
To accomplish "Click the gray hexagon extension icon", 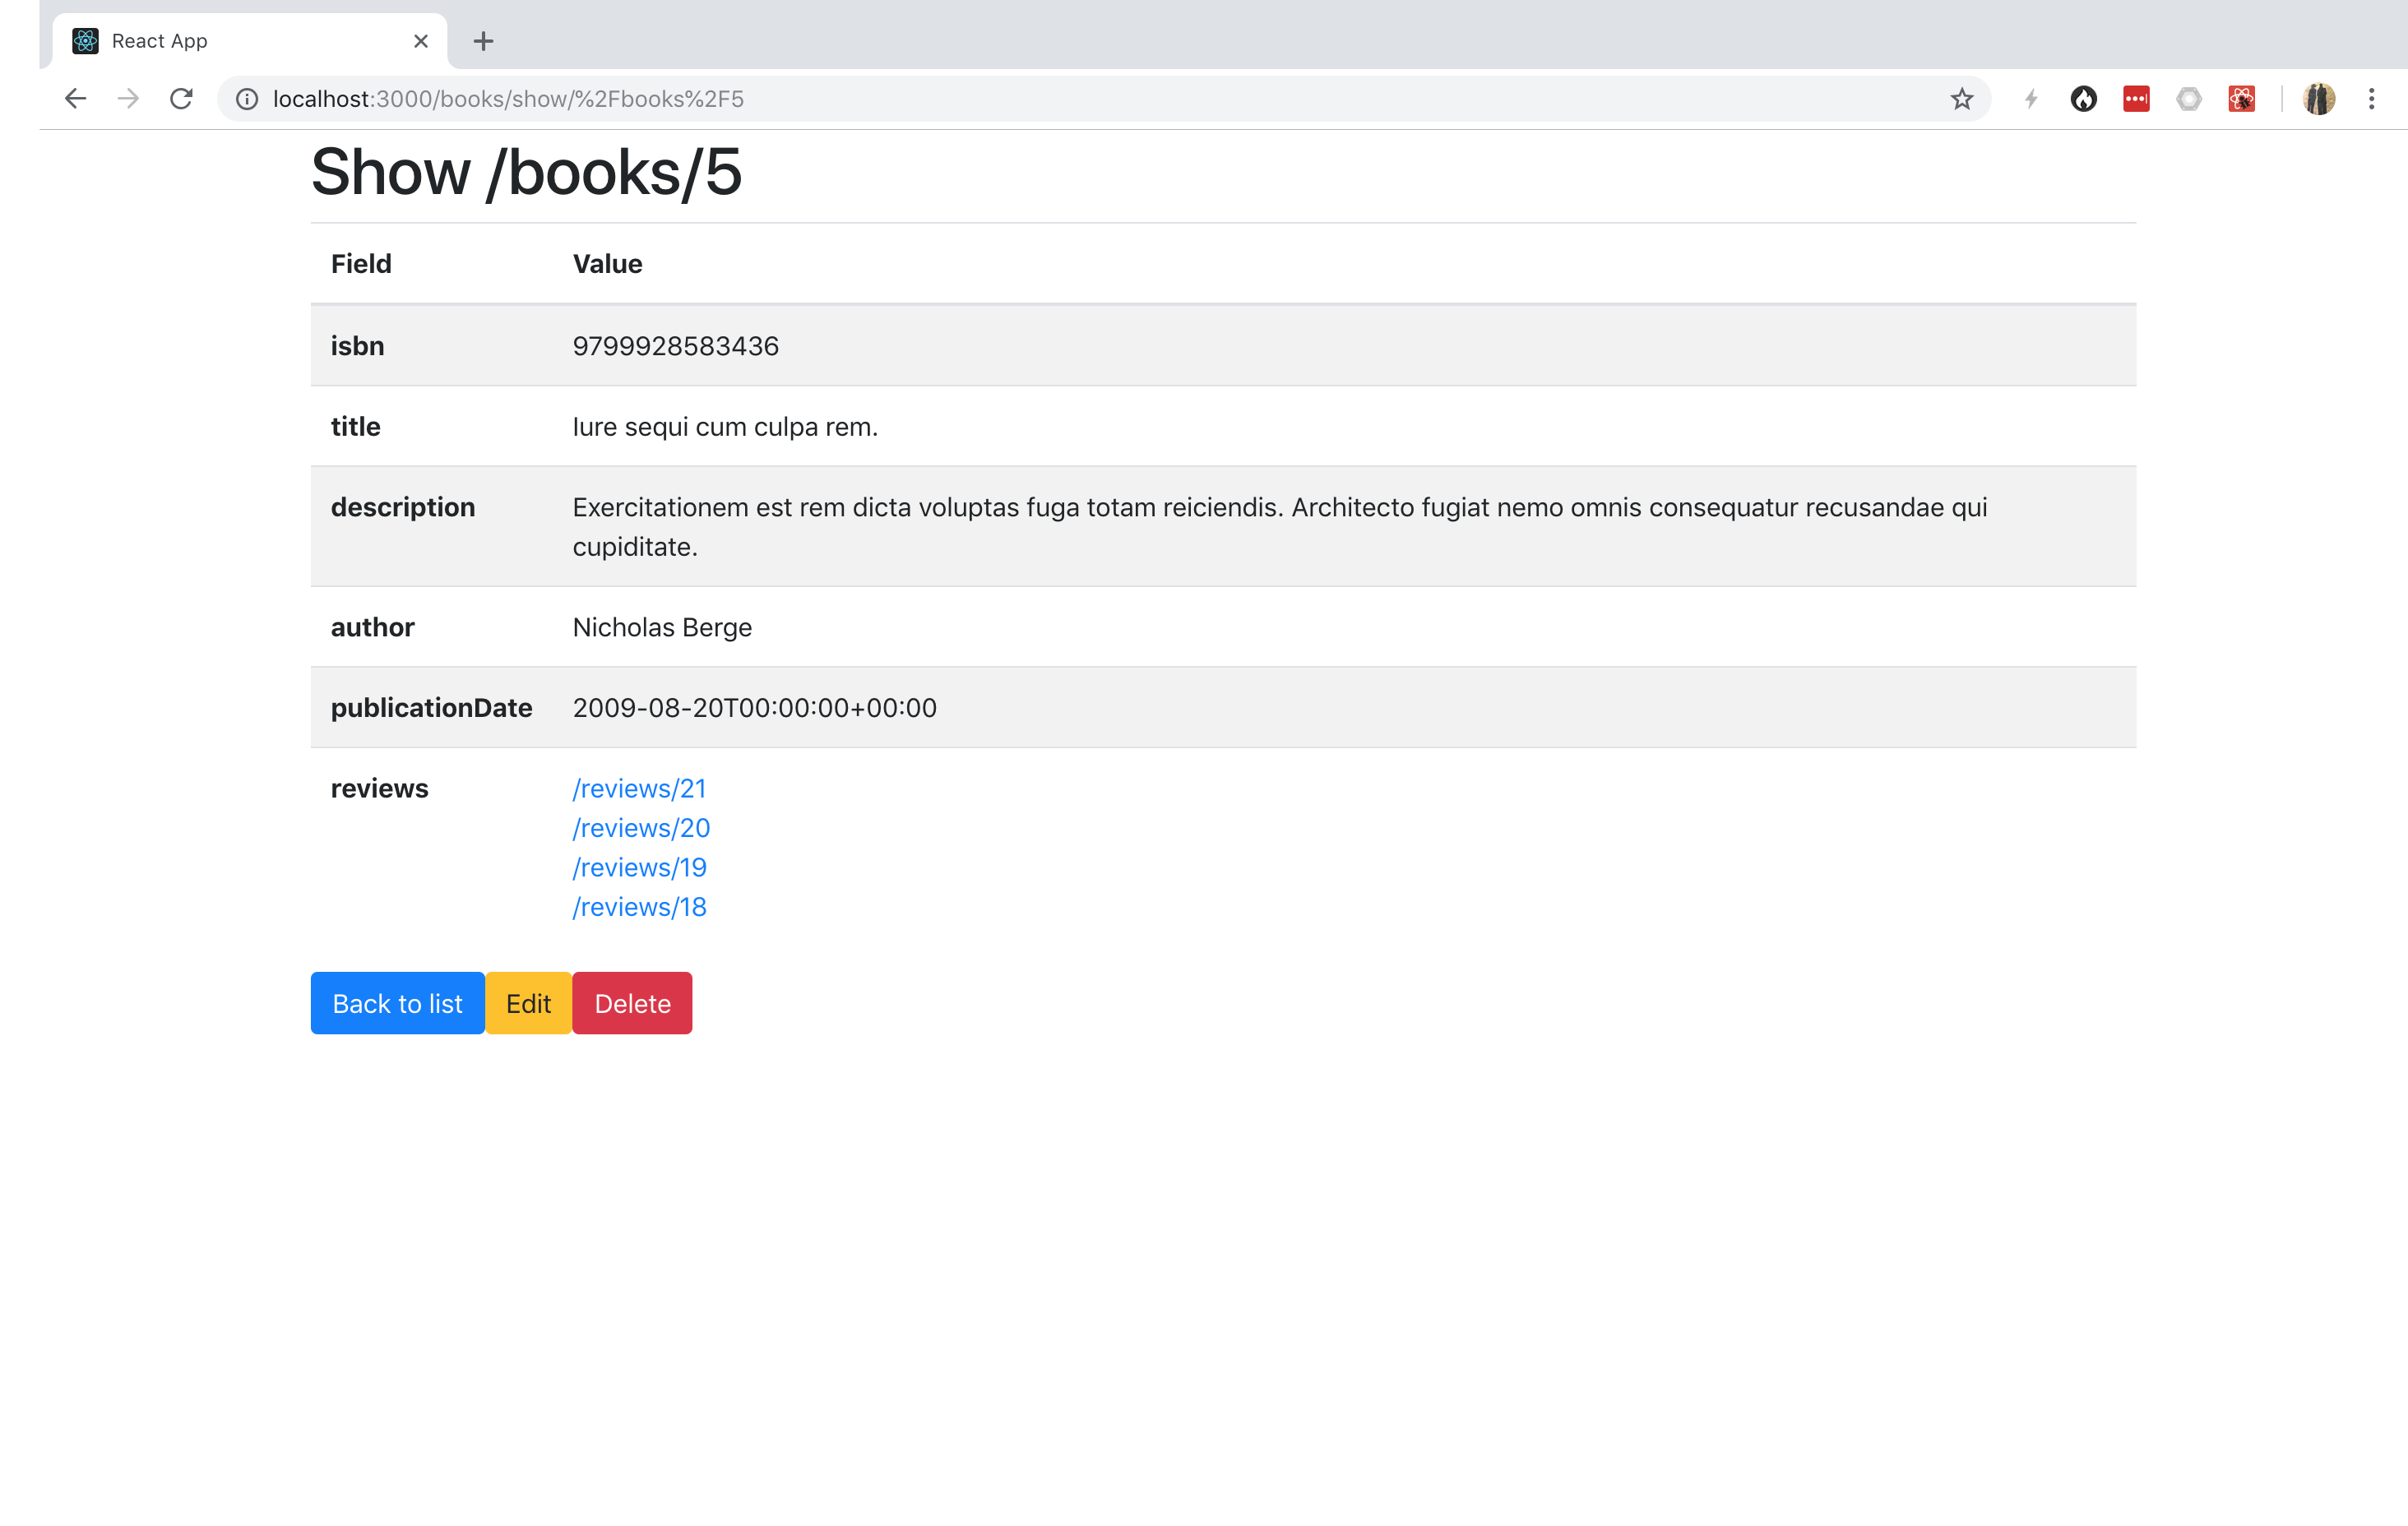I will (2189, 98).
